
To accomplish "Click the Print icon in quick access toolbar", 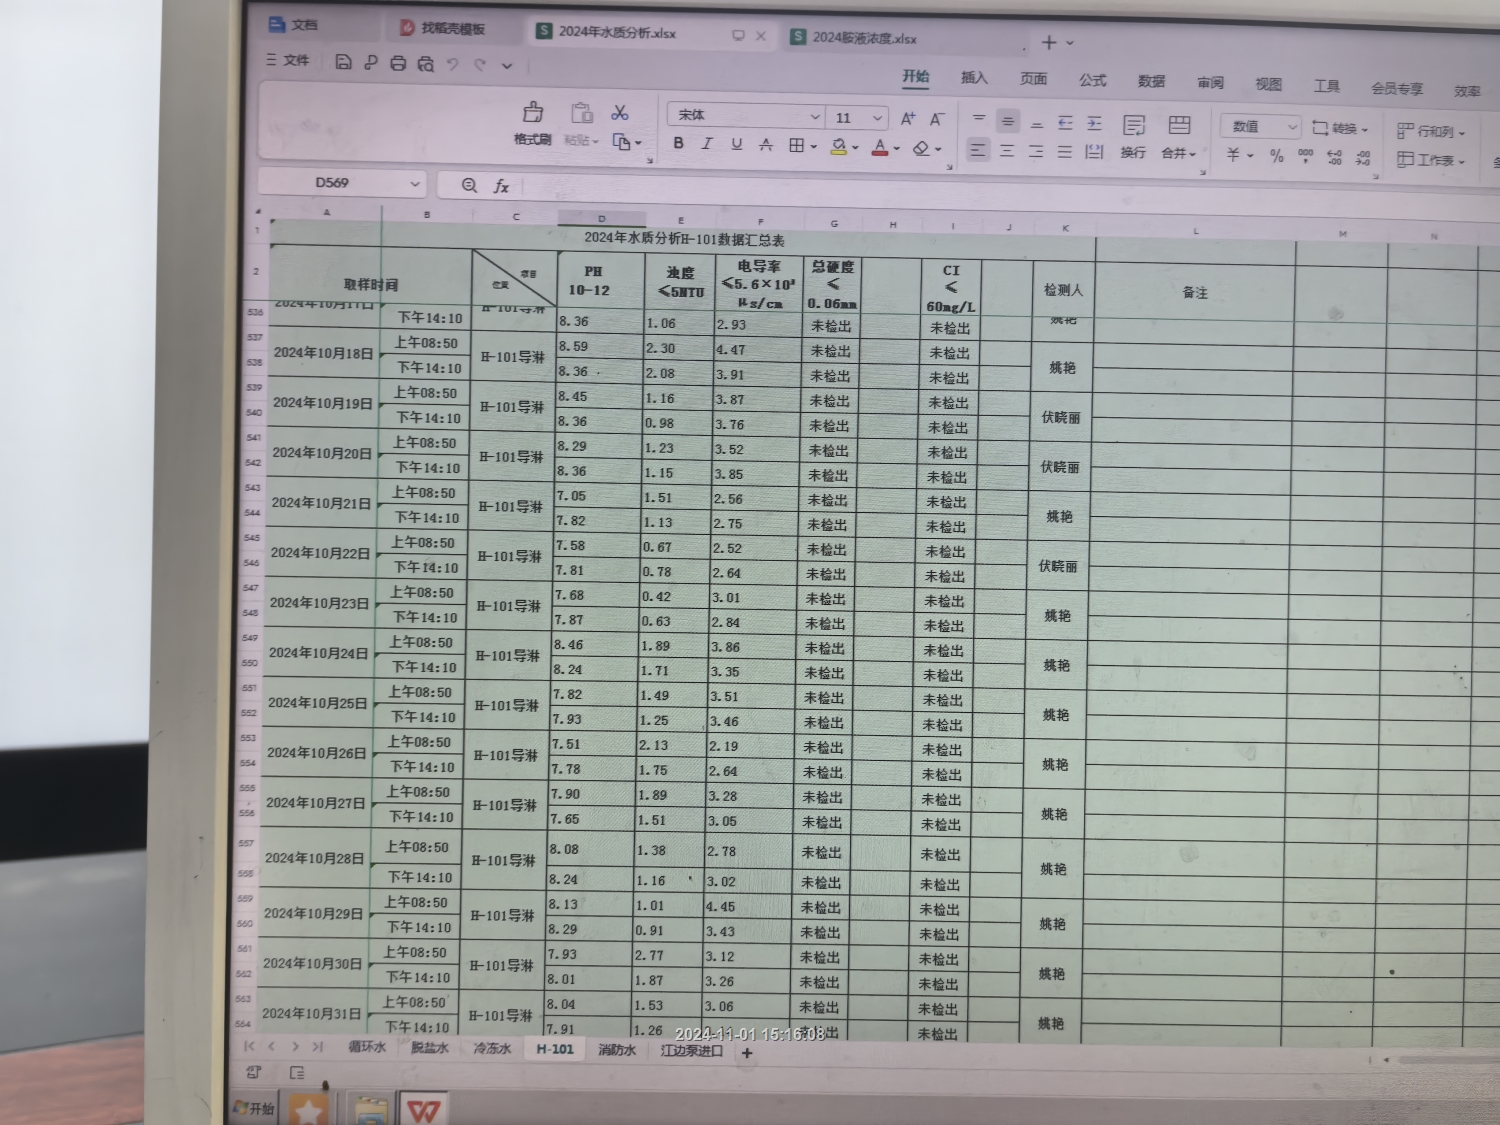I will tap(398, 63).
